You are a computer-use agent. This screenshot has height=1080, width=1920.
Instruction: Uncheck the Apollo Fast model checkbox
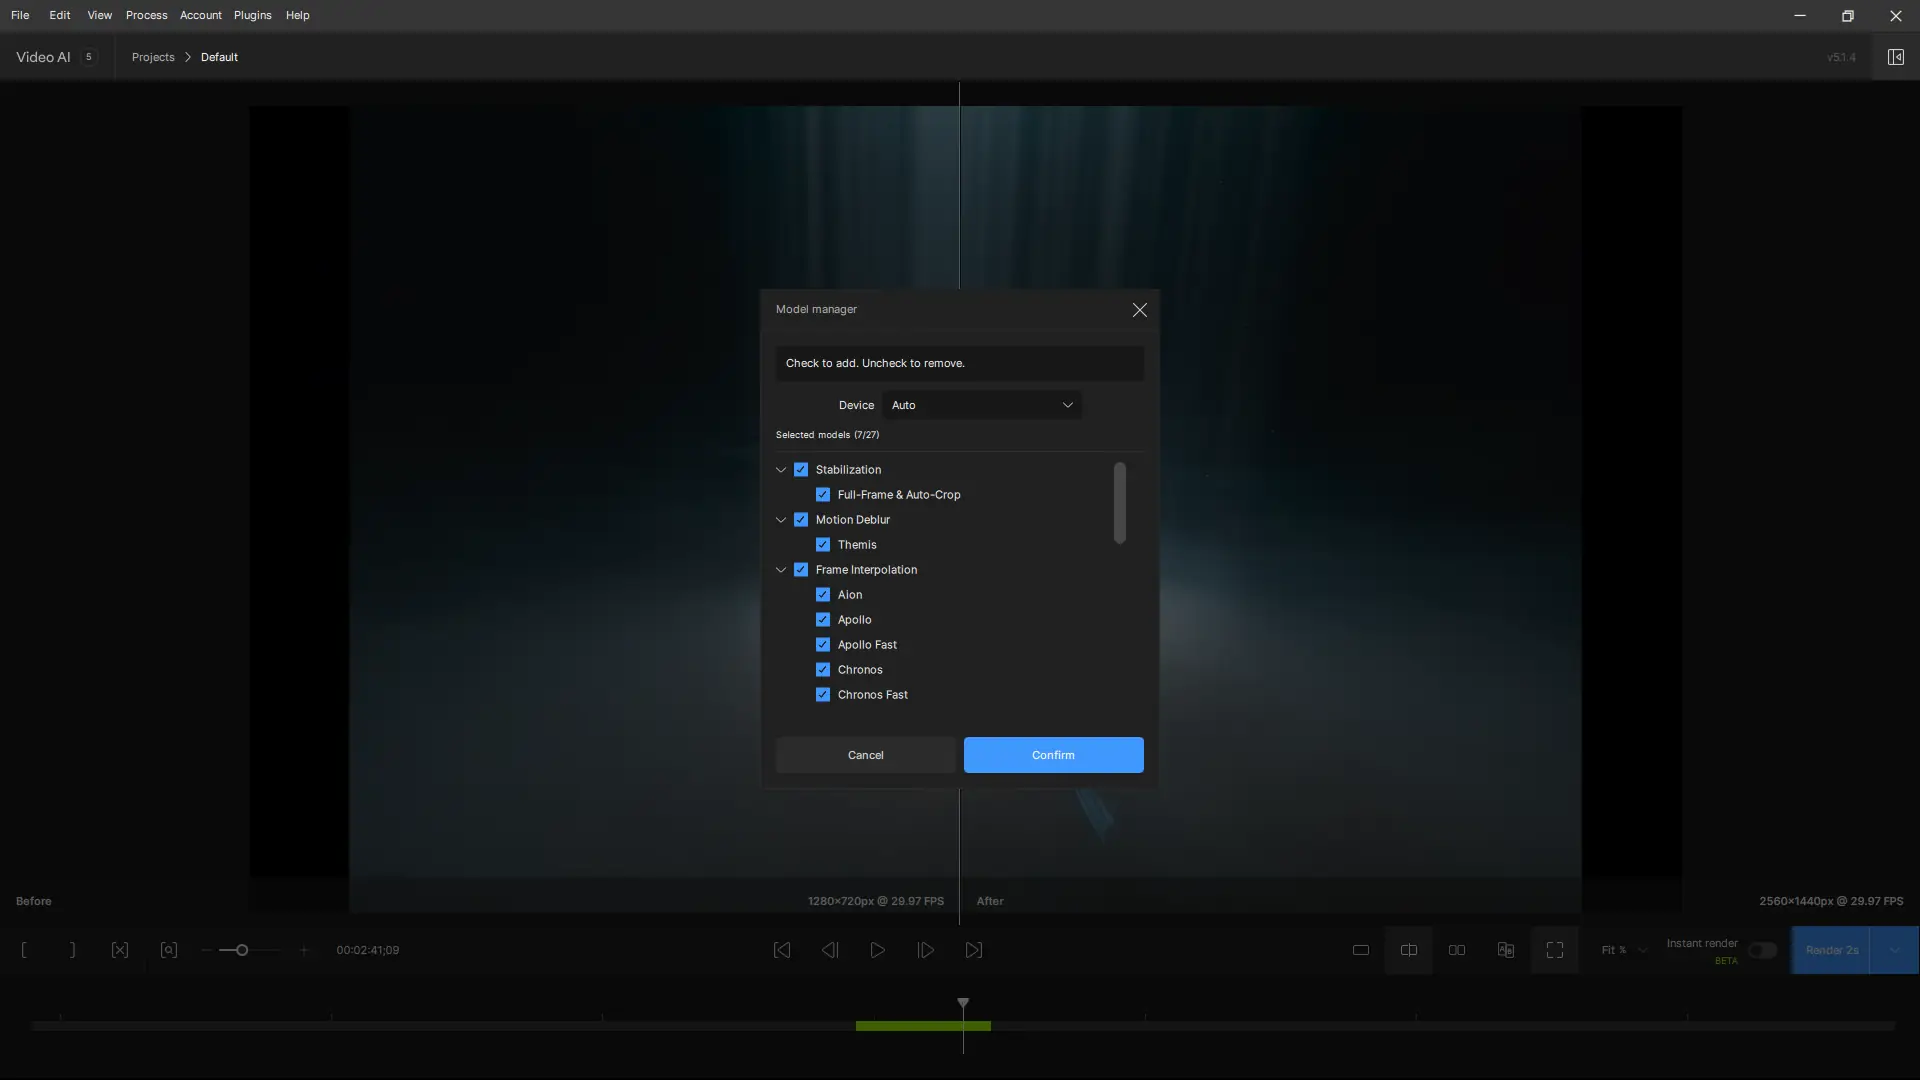(x=823, y=645)
